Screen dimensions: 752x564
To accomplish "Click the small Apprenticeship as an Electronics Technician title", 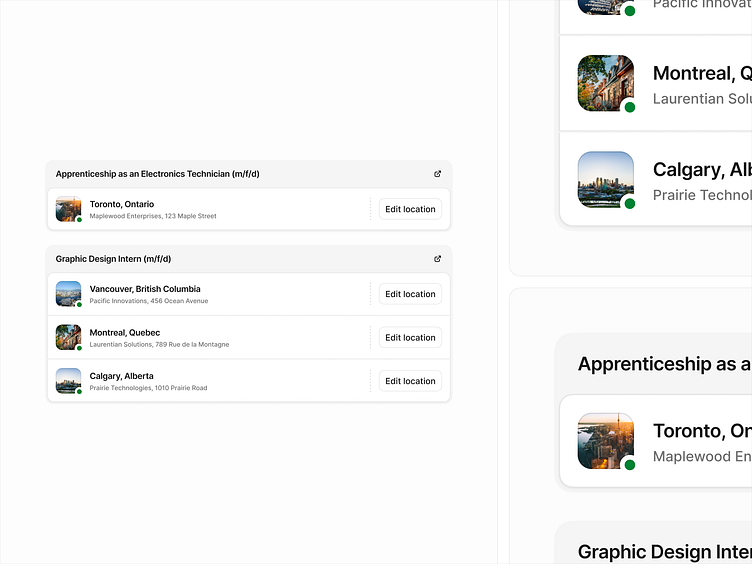I will (157, 174).
